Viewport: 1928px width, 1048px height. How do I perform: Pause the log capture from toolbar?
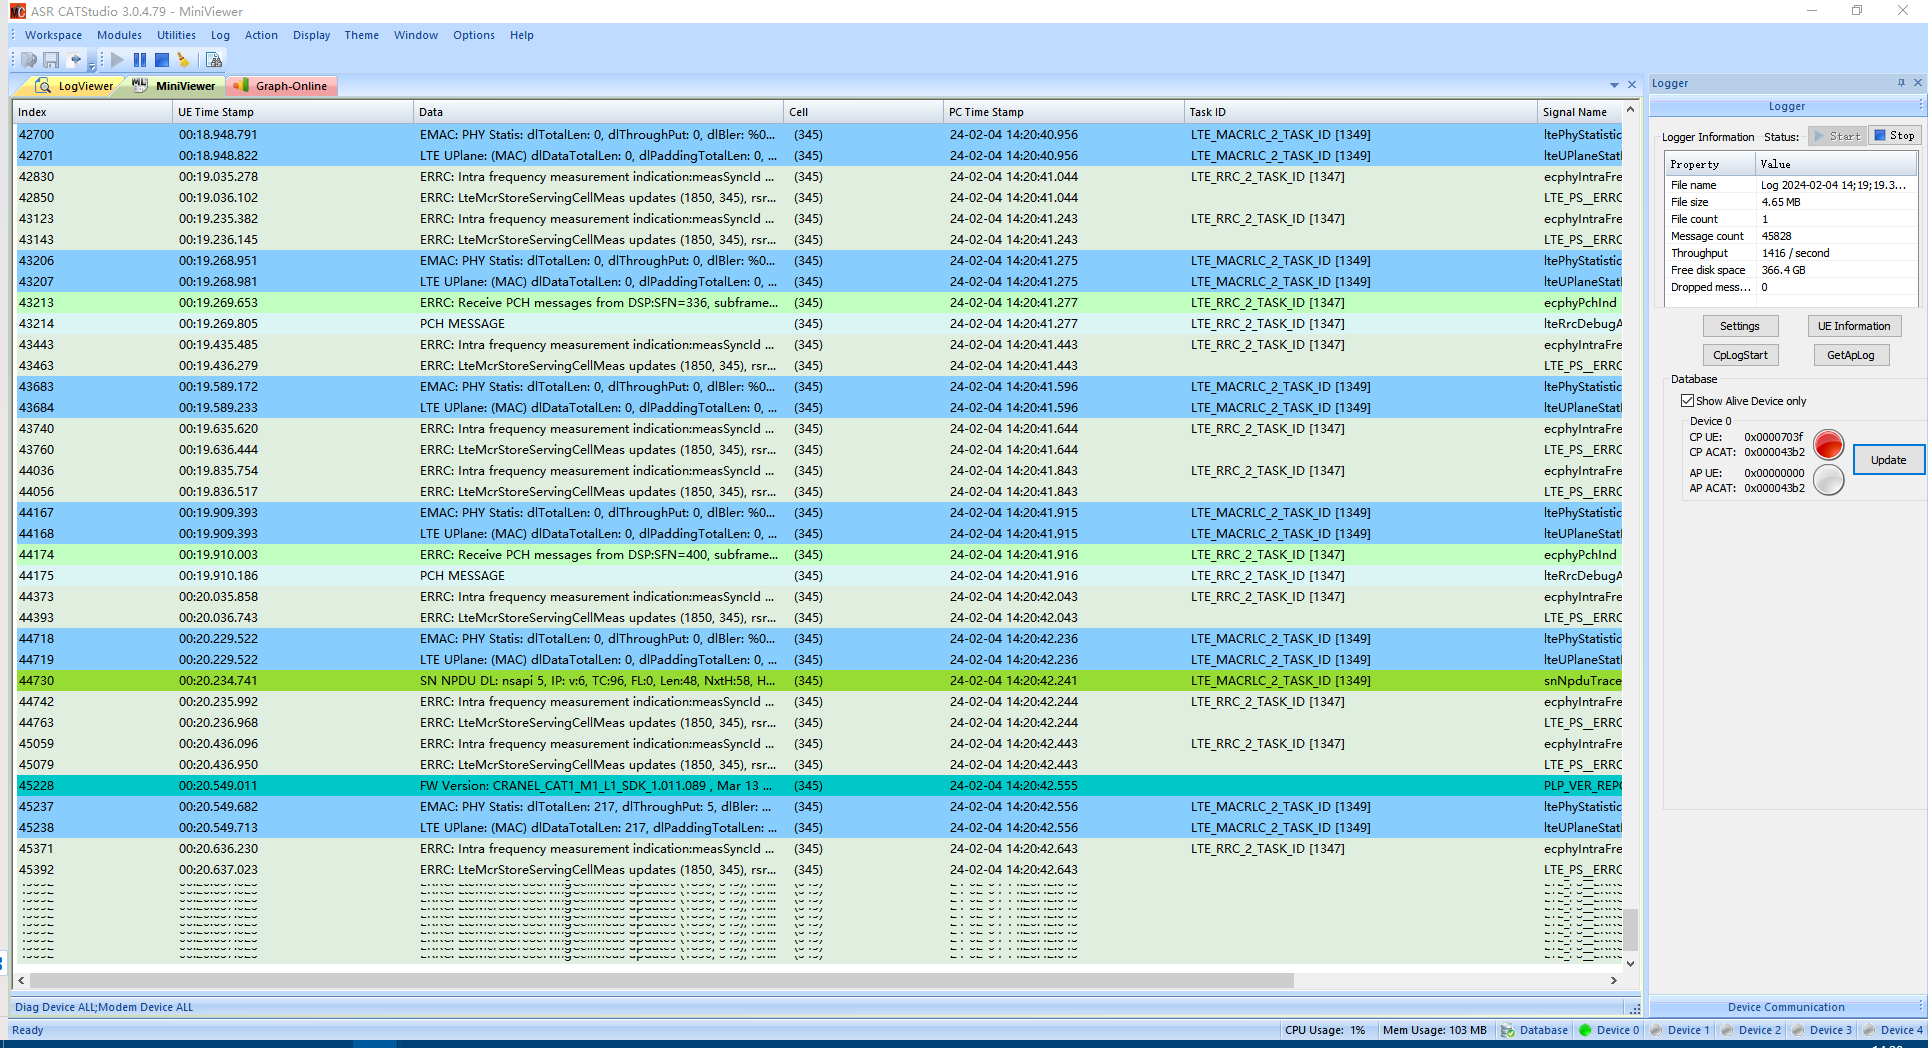[140, 60]
